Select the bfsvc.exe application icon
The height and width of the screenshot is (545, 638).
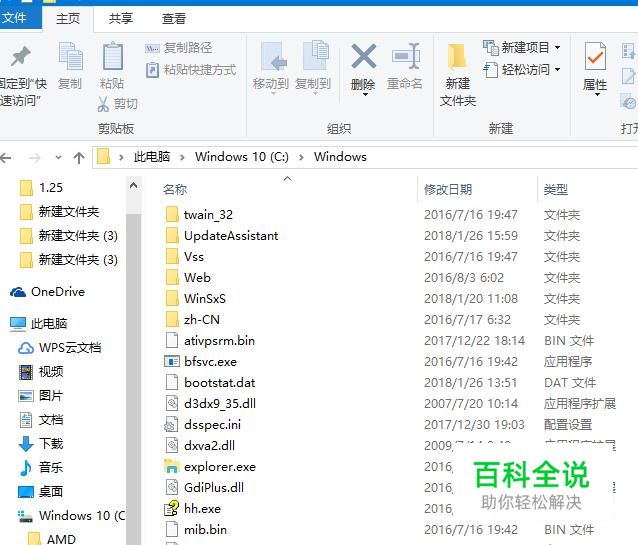click(172, 361)
